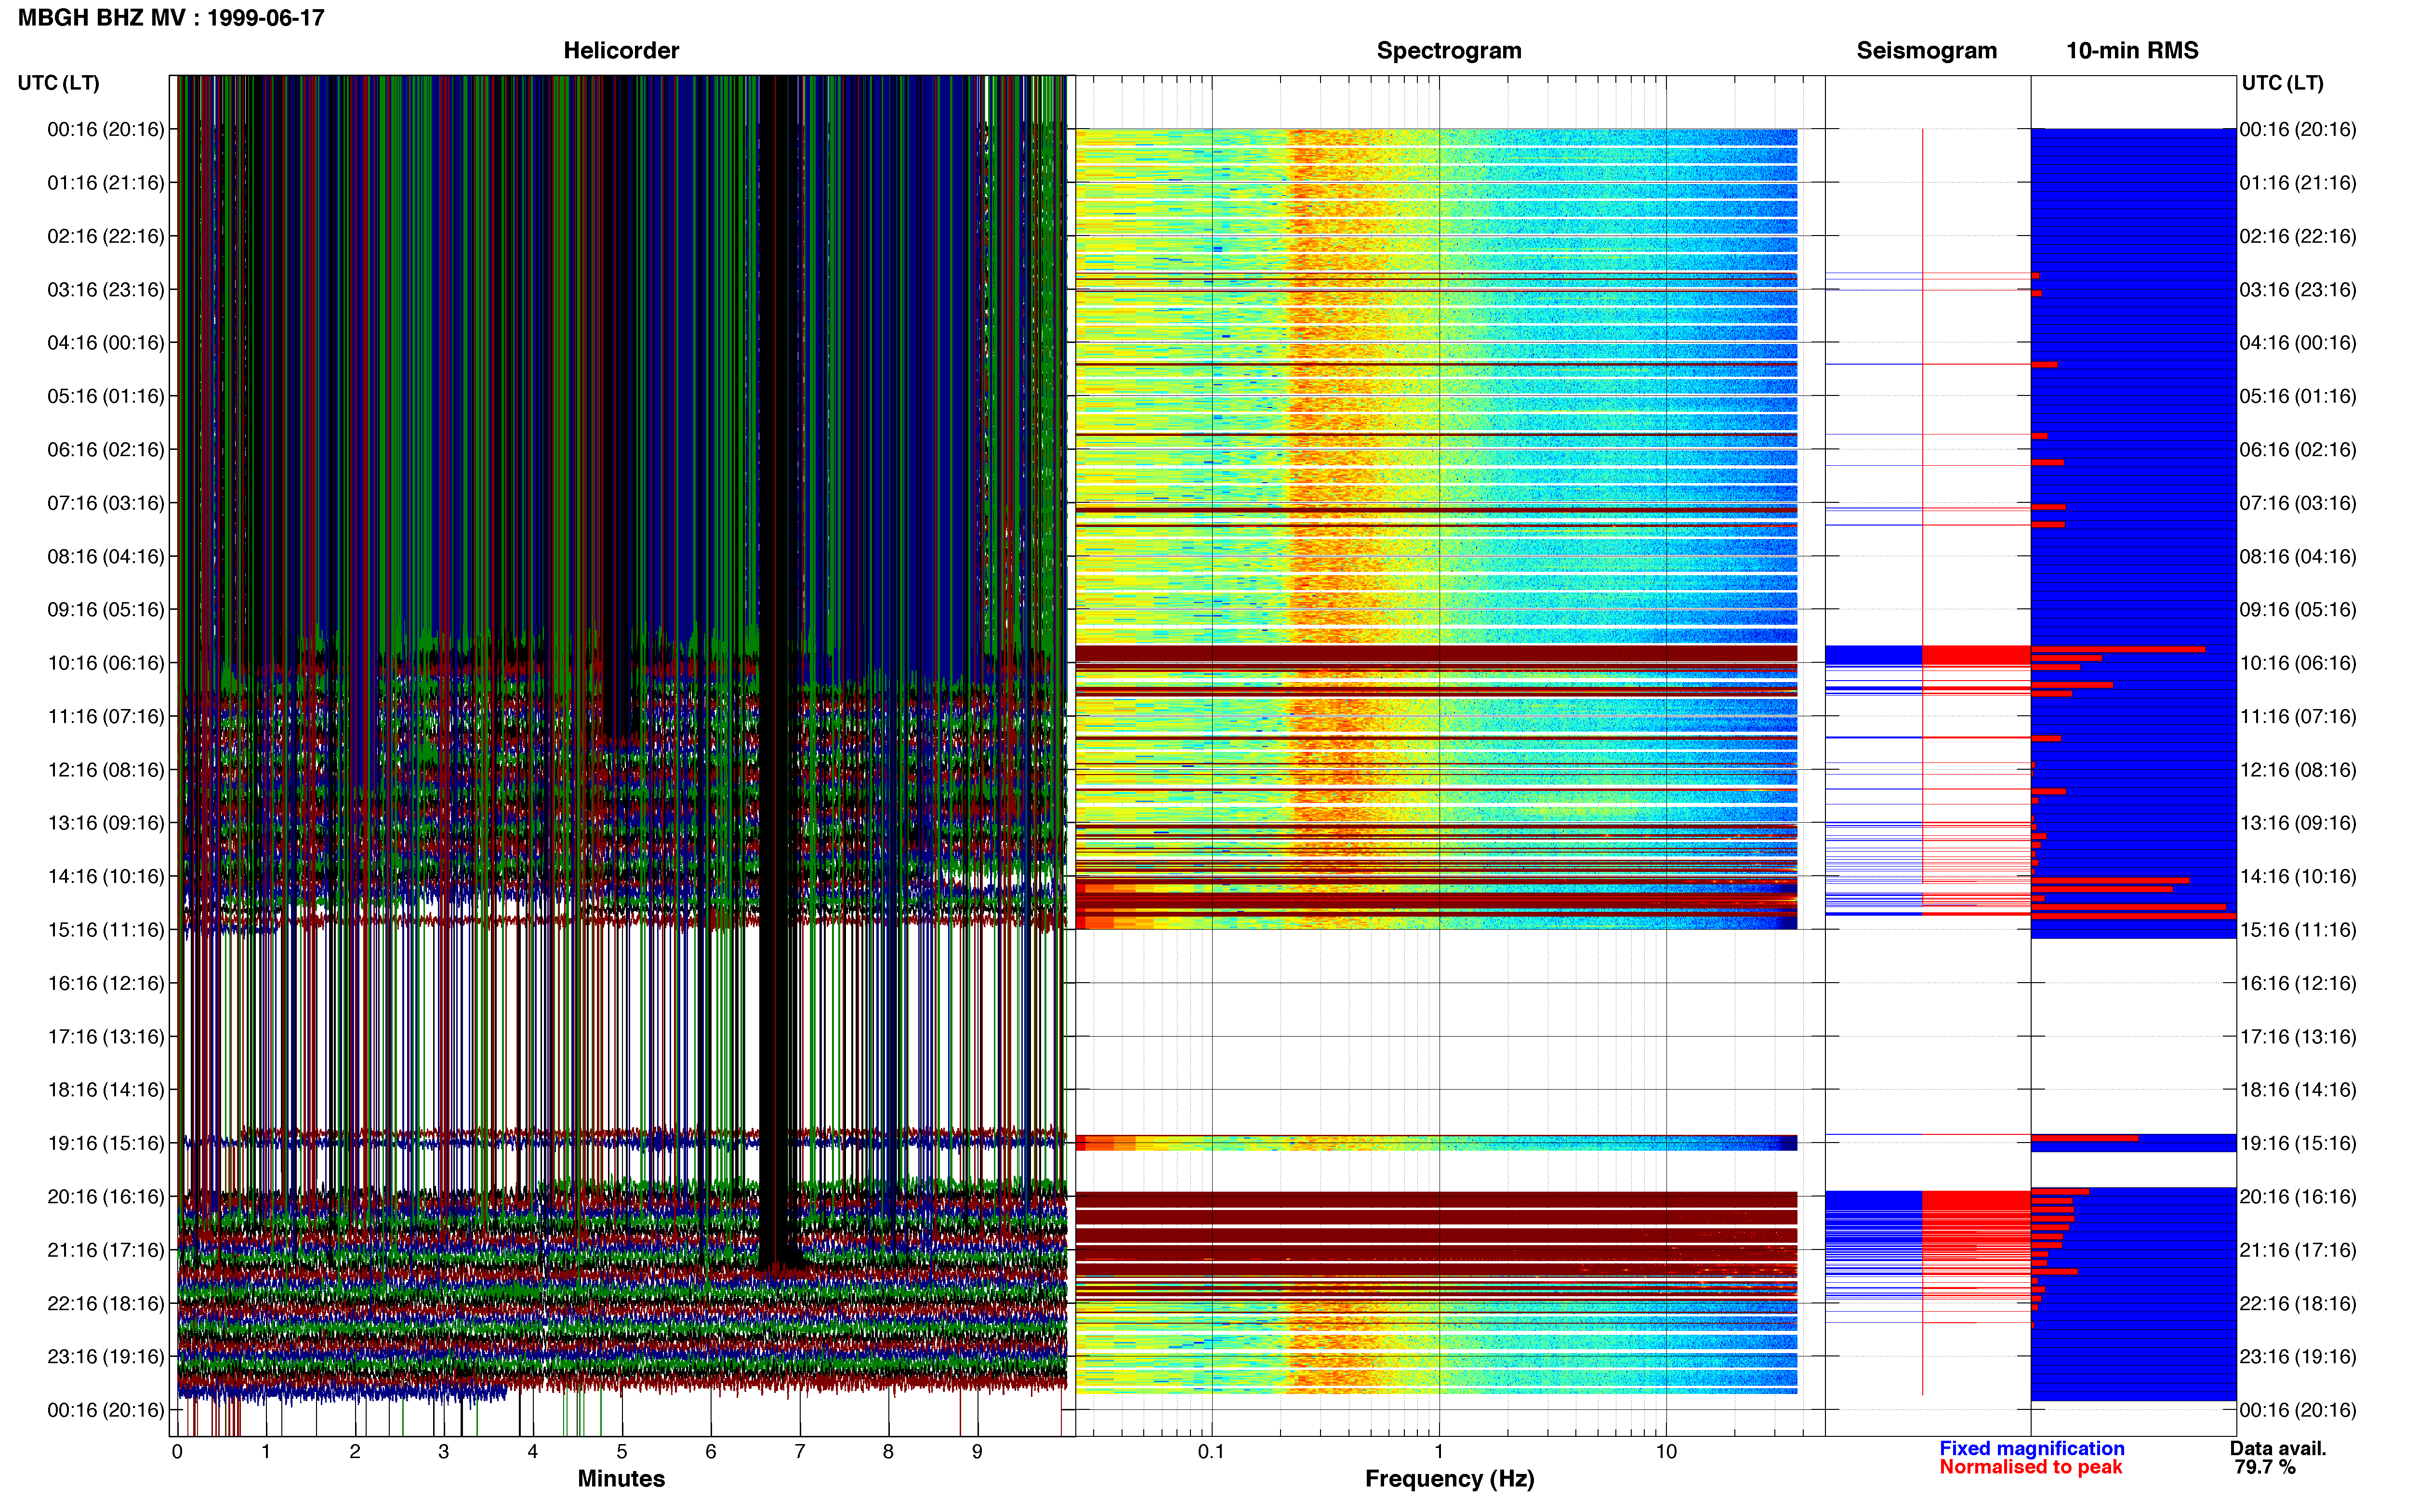Click the right time label '21:16 (17:16)'

pyautogui.click(x=2298, y=1250)
